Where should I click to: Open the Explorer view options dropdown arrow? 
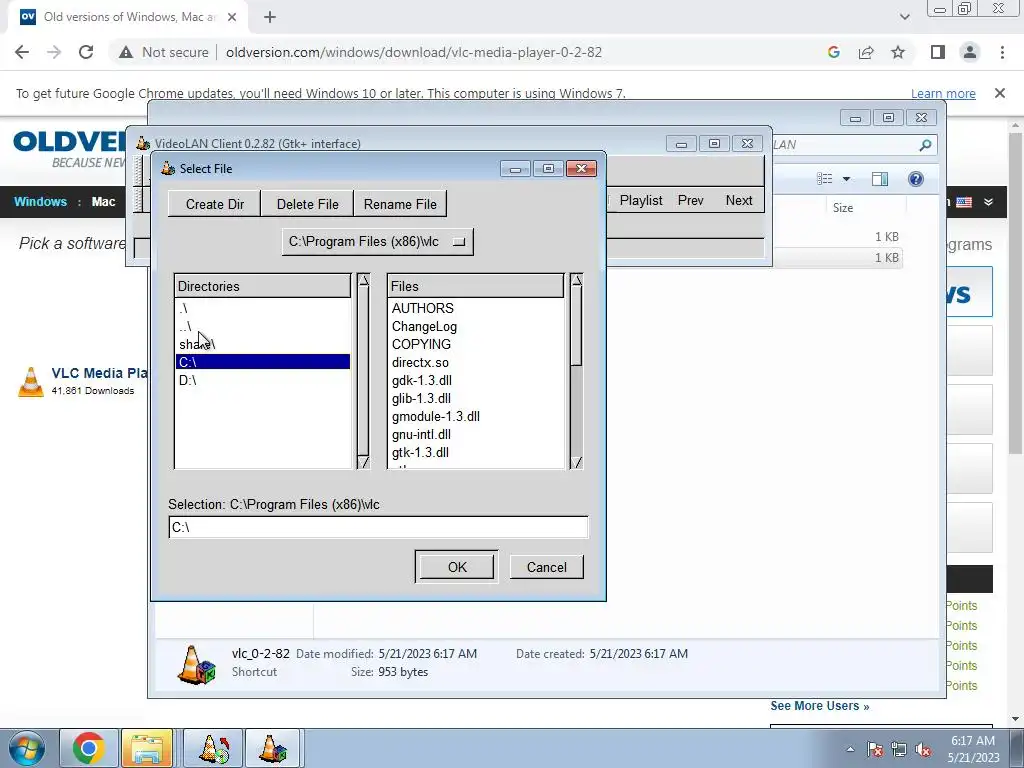pos(846,179)
